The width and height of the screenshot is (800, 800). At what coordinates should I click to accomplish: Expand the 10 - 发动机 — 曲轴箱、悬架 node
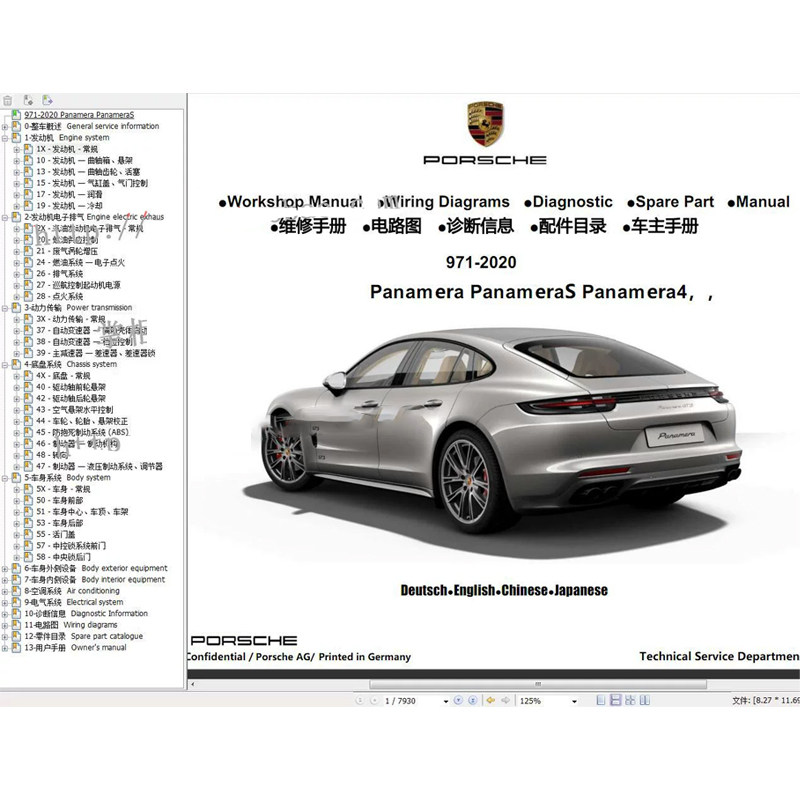(x=17, y=161)
